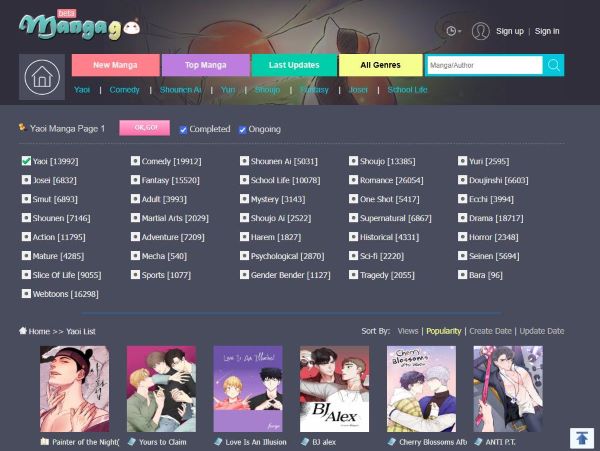
Task: Sort the list by Popularity
Action: tap(443, 331)
